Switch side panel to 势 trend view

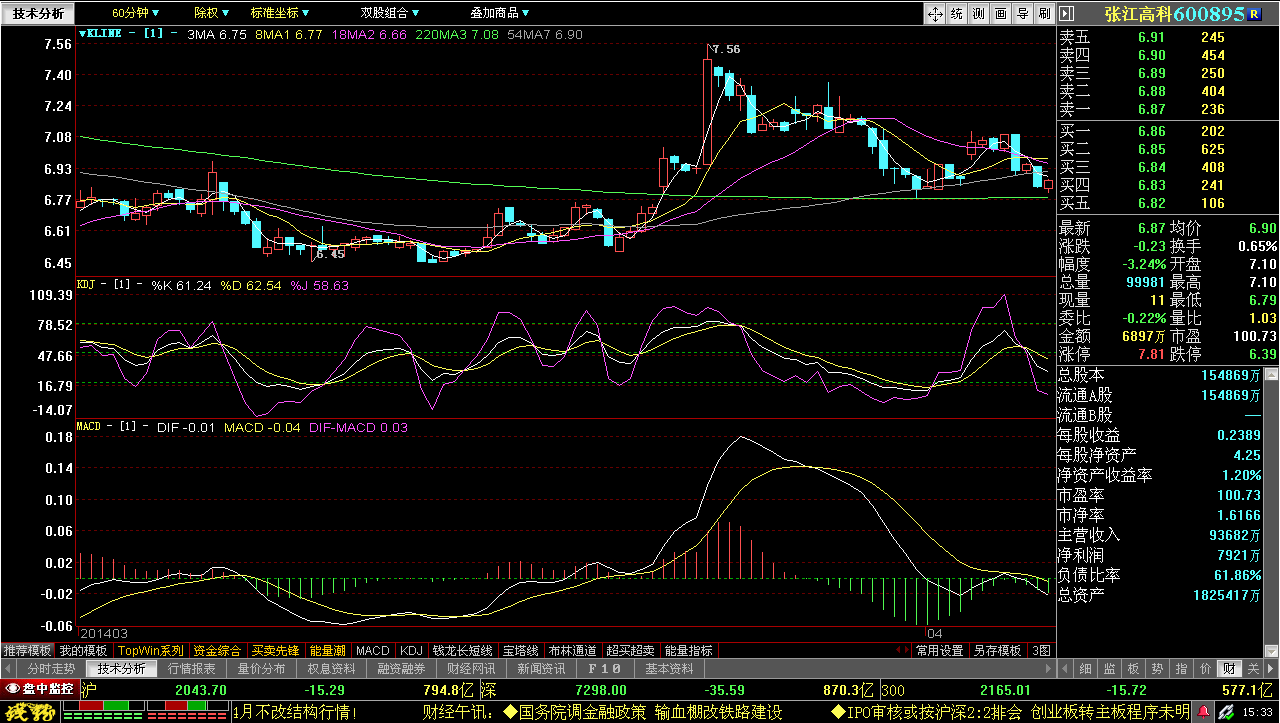1157,669
